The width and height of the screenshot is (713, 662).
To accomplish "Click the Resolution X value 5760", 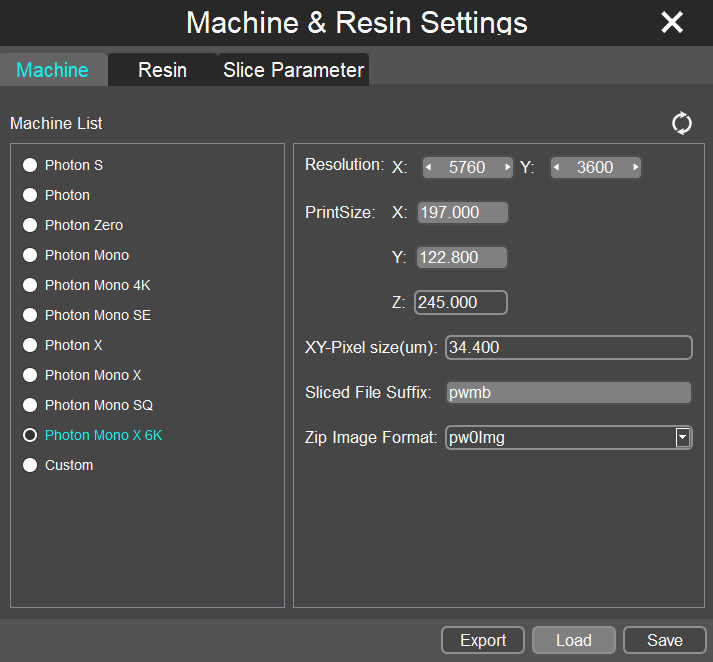I will tap(467, 167).
